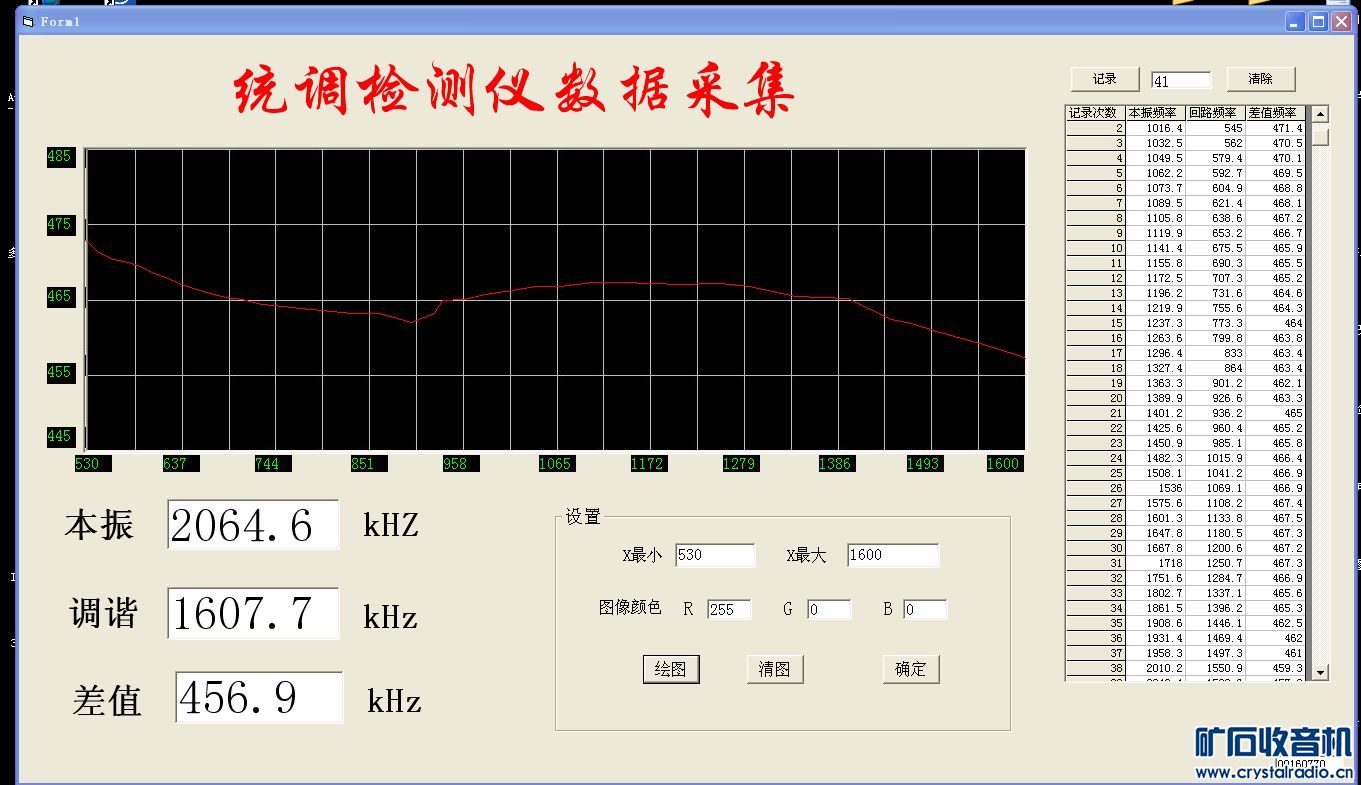
Task: Select the X最大 input field
Action: (892, 555)
